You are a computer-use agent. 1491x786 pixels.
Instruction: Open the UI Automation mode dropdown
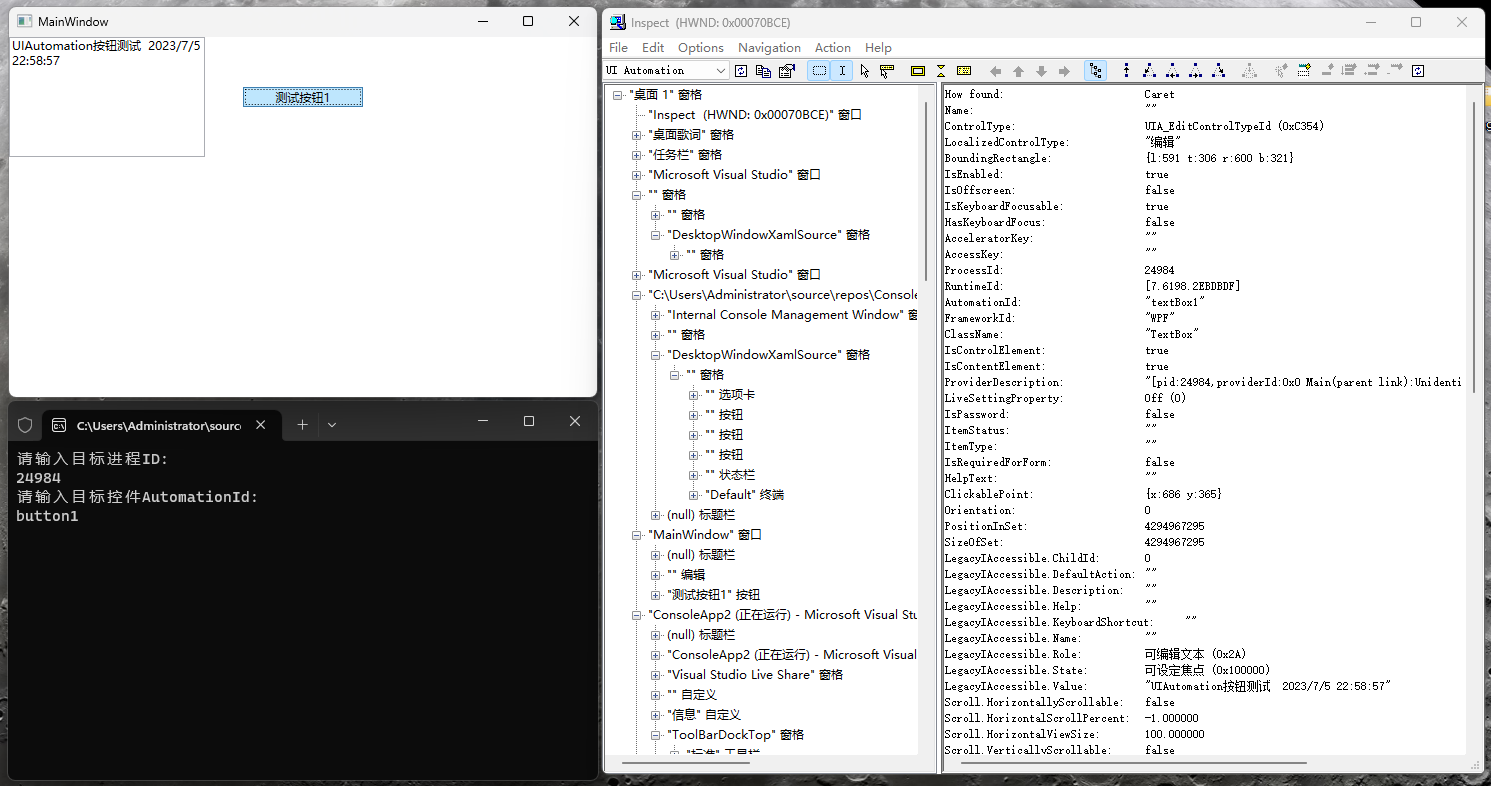coord(722,70)
